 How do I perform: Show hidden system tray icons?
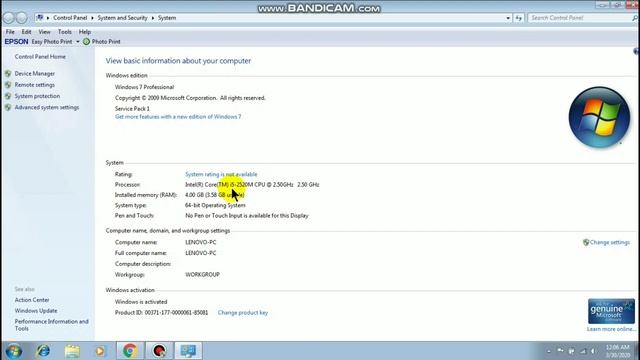tap(549, 351)
